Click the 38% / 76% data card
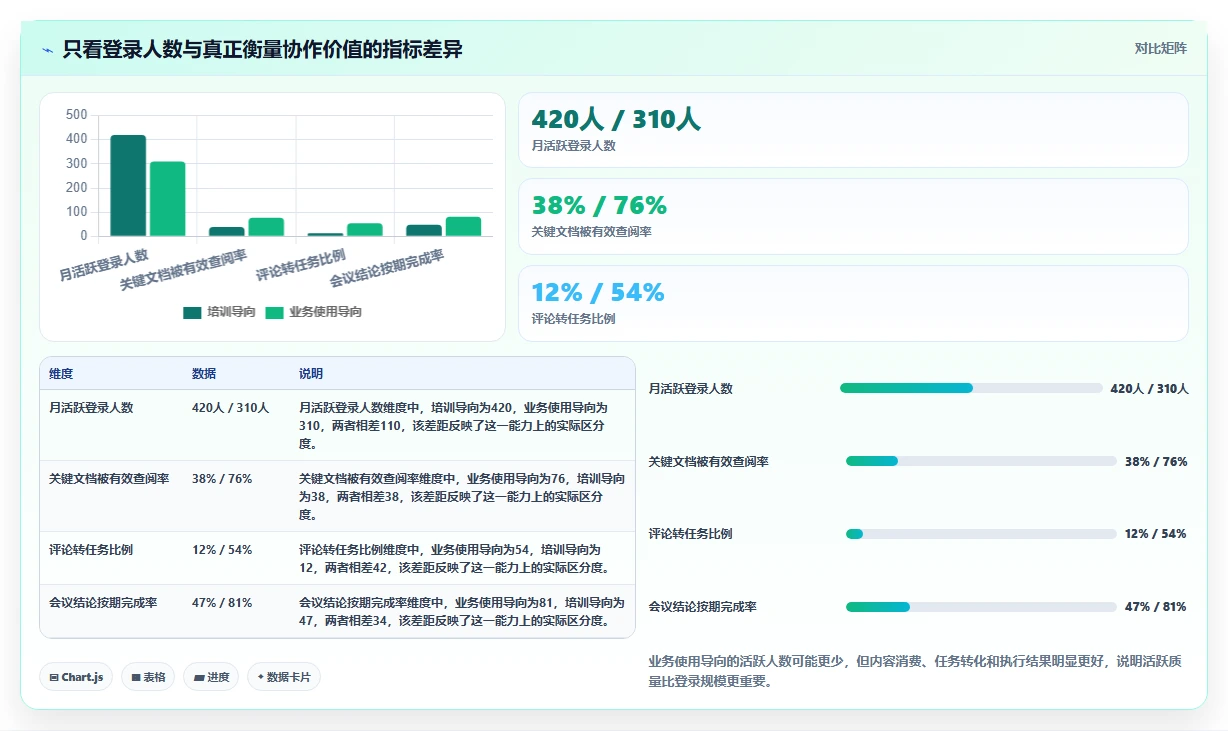1228x731 pixels. pos(853,216)
